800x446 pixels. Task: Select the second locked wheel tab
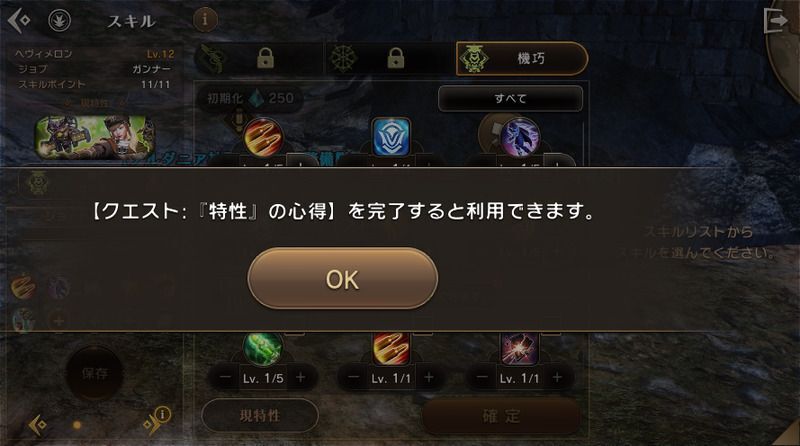[x=389, y=58]
